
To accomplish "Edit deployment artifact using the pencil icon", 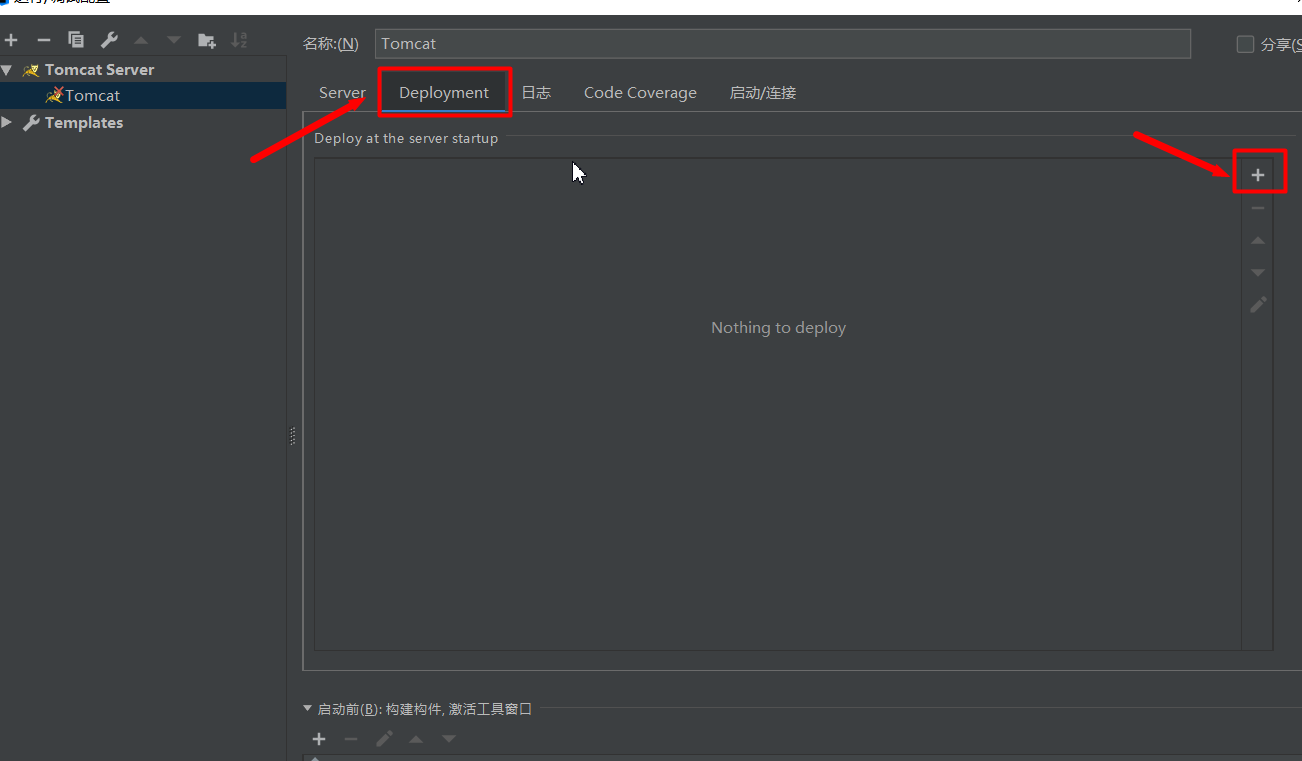I will click(x=1258, y=304).
